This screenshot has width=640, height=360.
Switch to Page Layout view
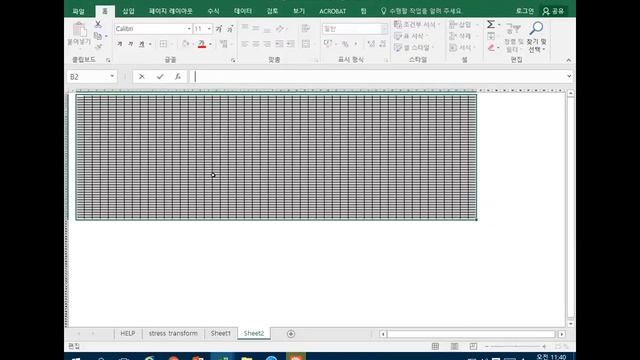click(454, 347)
